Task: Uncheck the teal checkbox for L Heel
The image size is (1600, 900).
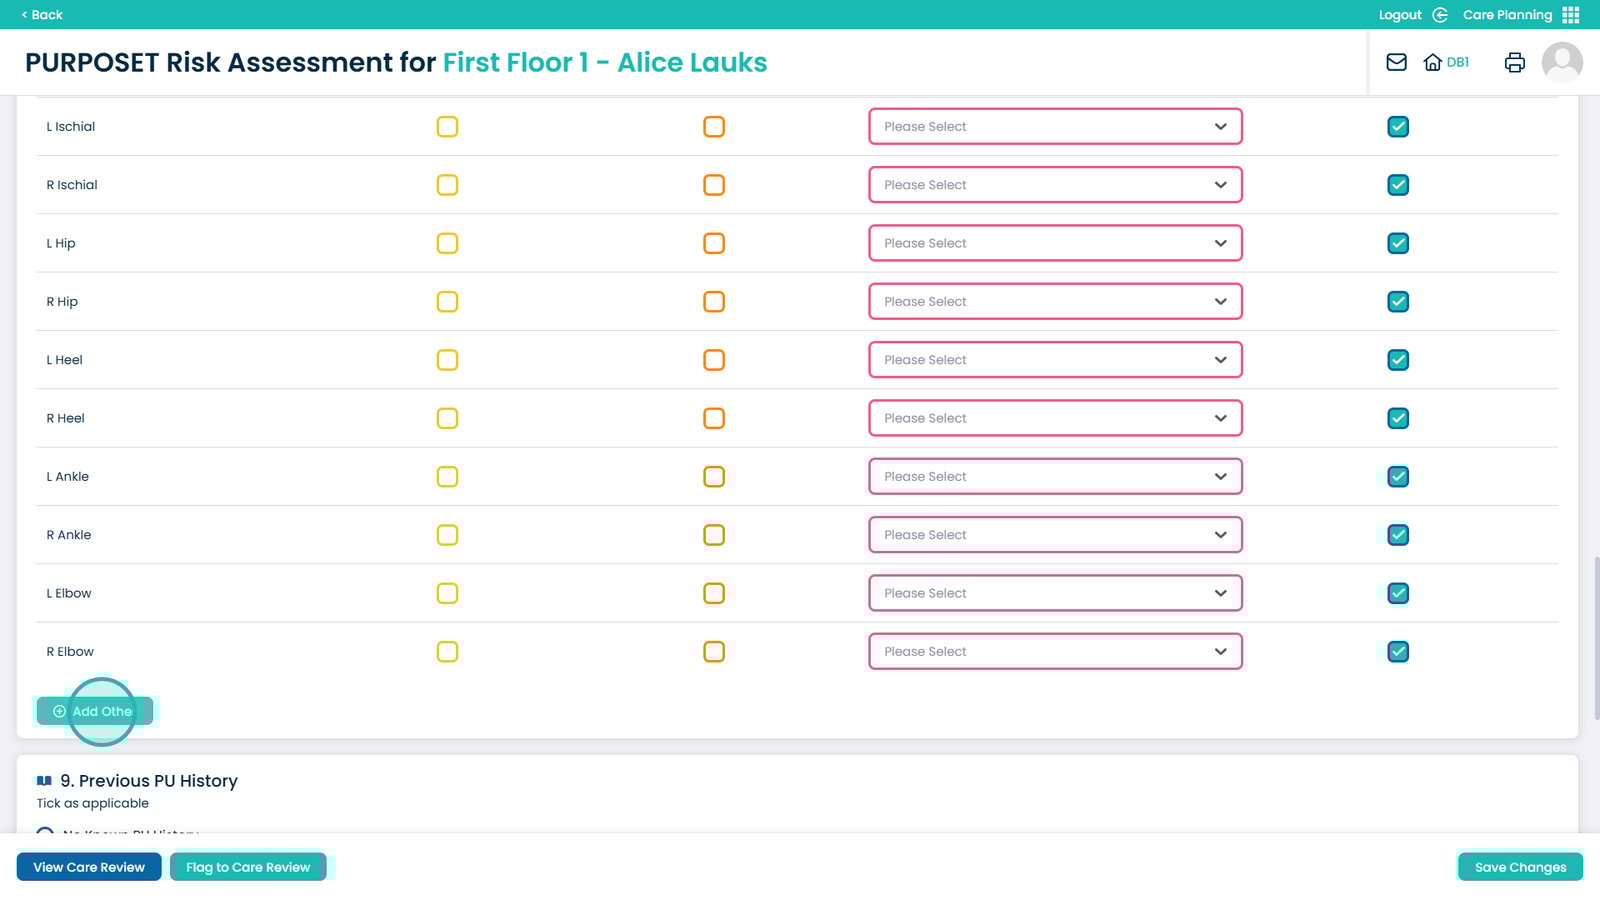Action: tap(1398, 360)
